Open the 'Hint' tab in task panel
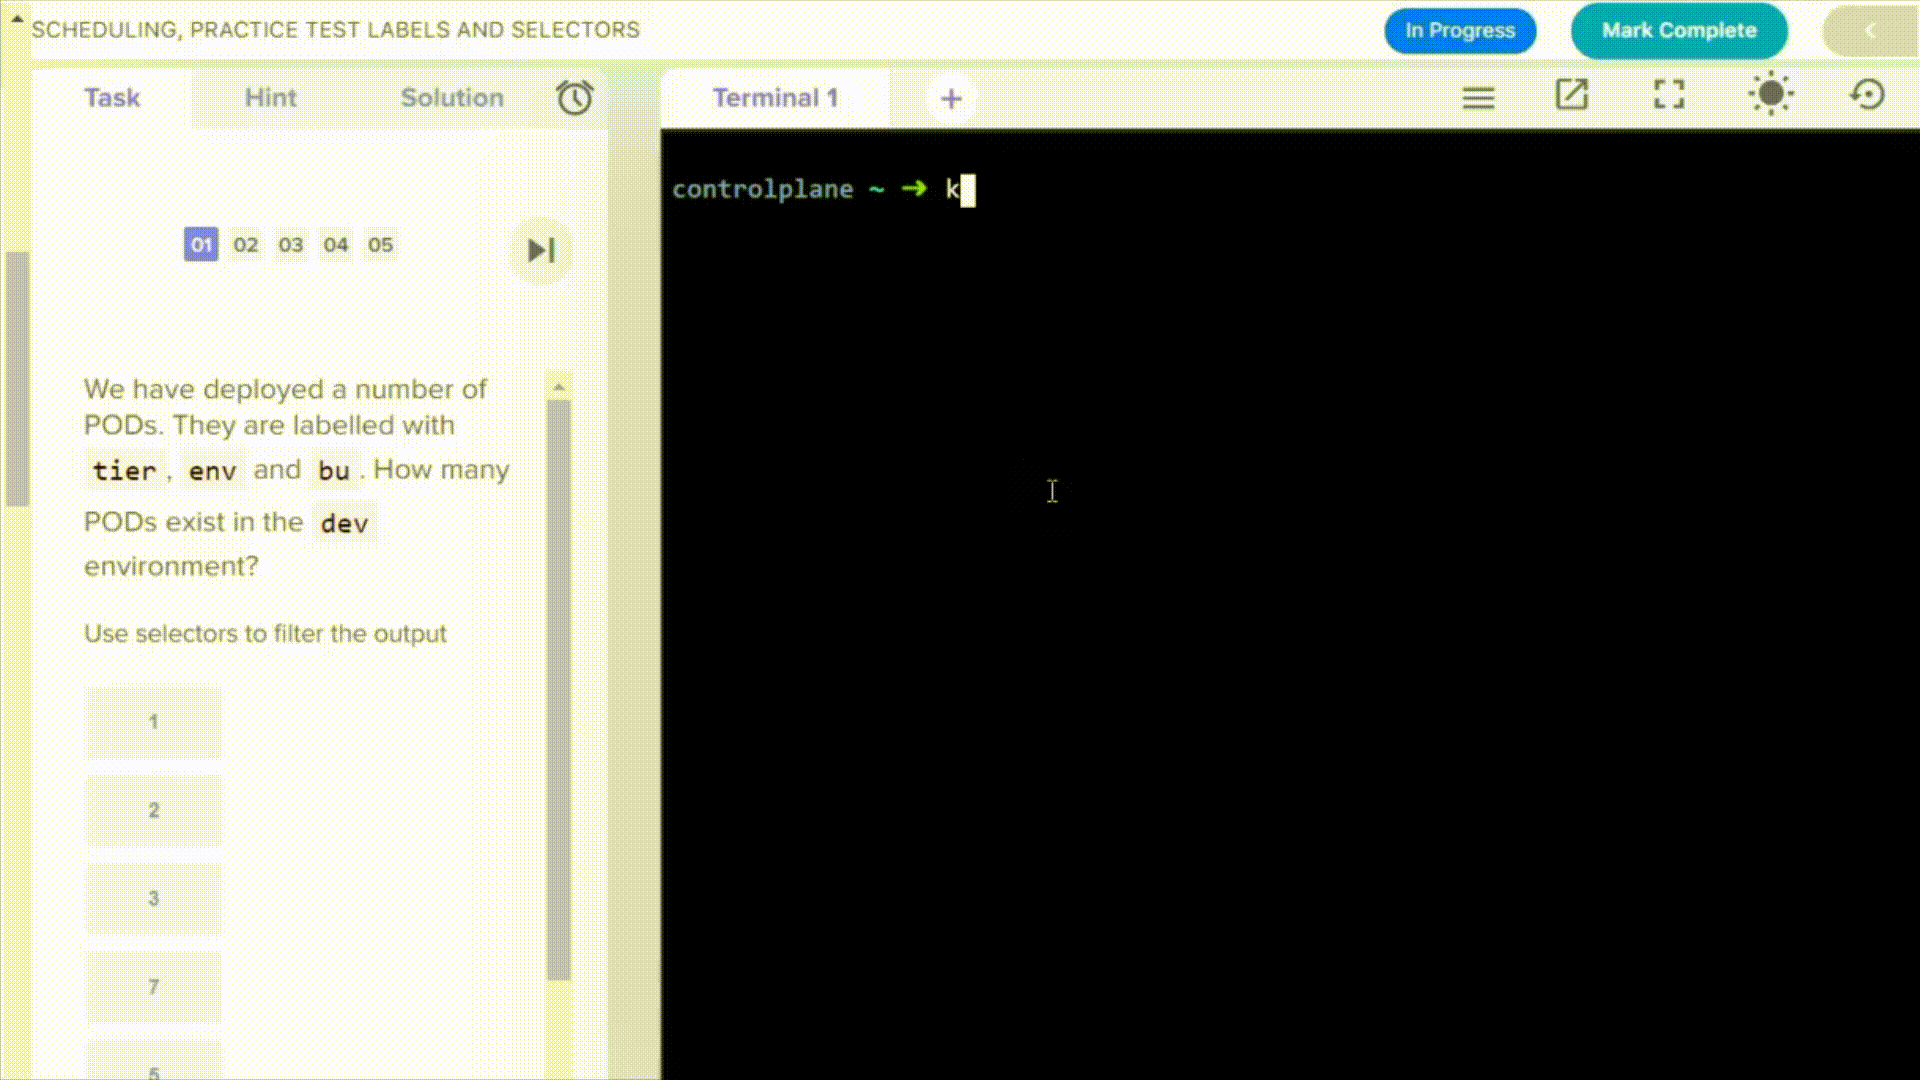The image size is (1920, 1080). point(270,96)
